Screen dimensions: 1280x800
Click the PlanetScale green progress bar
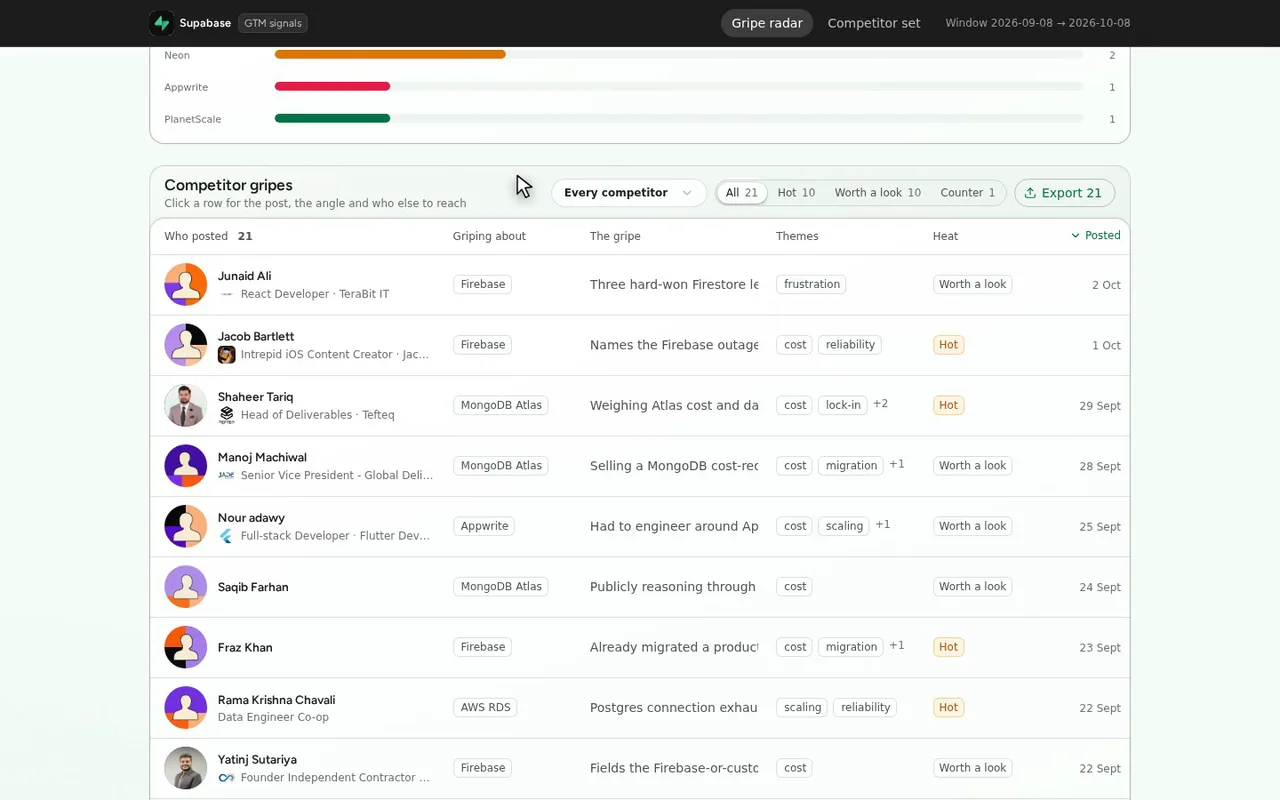[332, 119]
